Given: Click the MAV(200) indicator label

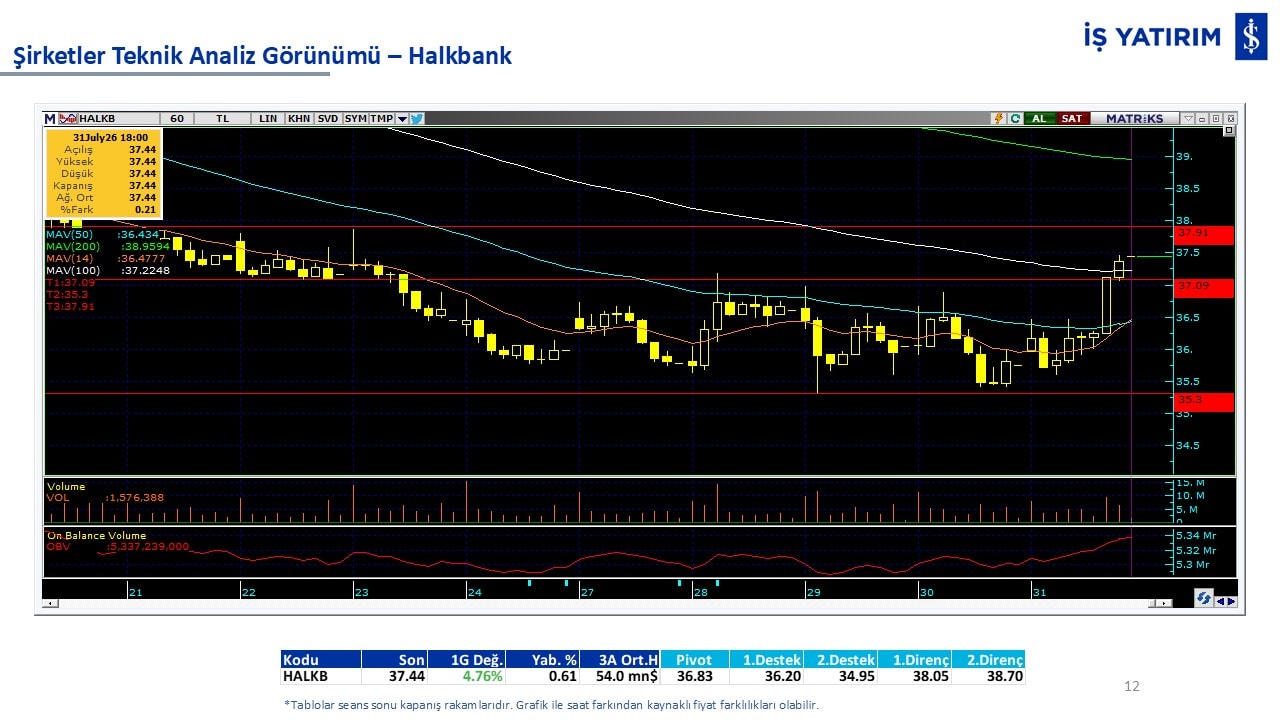Looking at the screenshot, I should 72,246.
